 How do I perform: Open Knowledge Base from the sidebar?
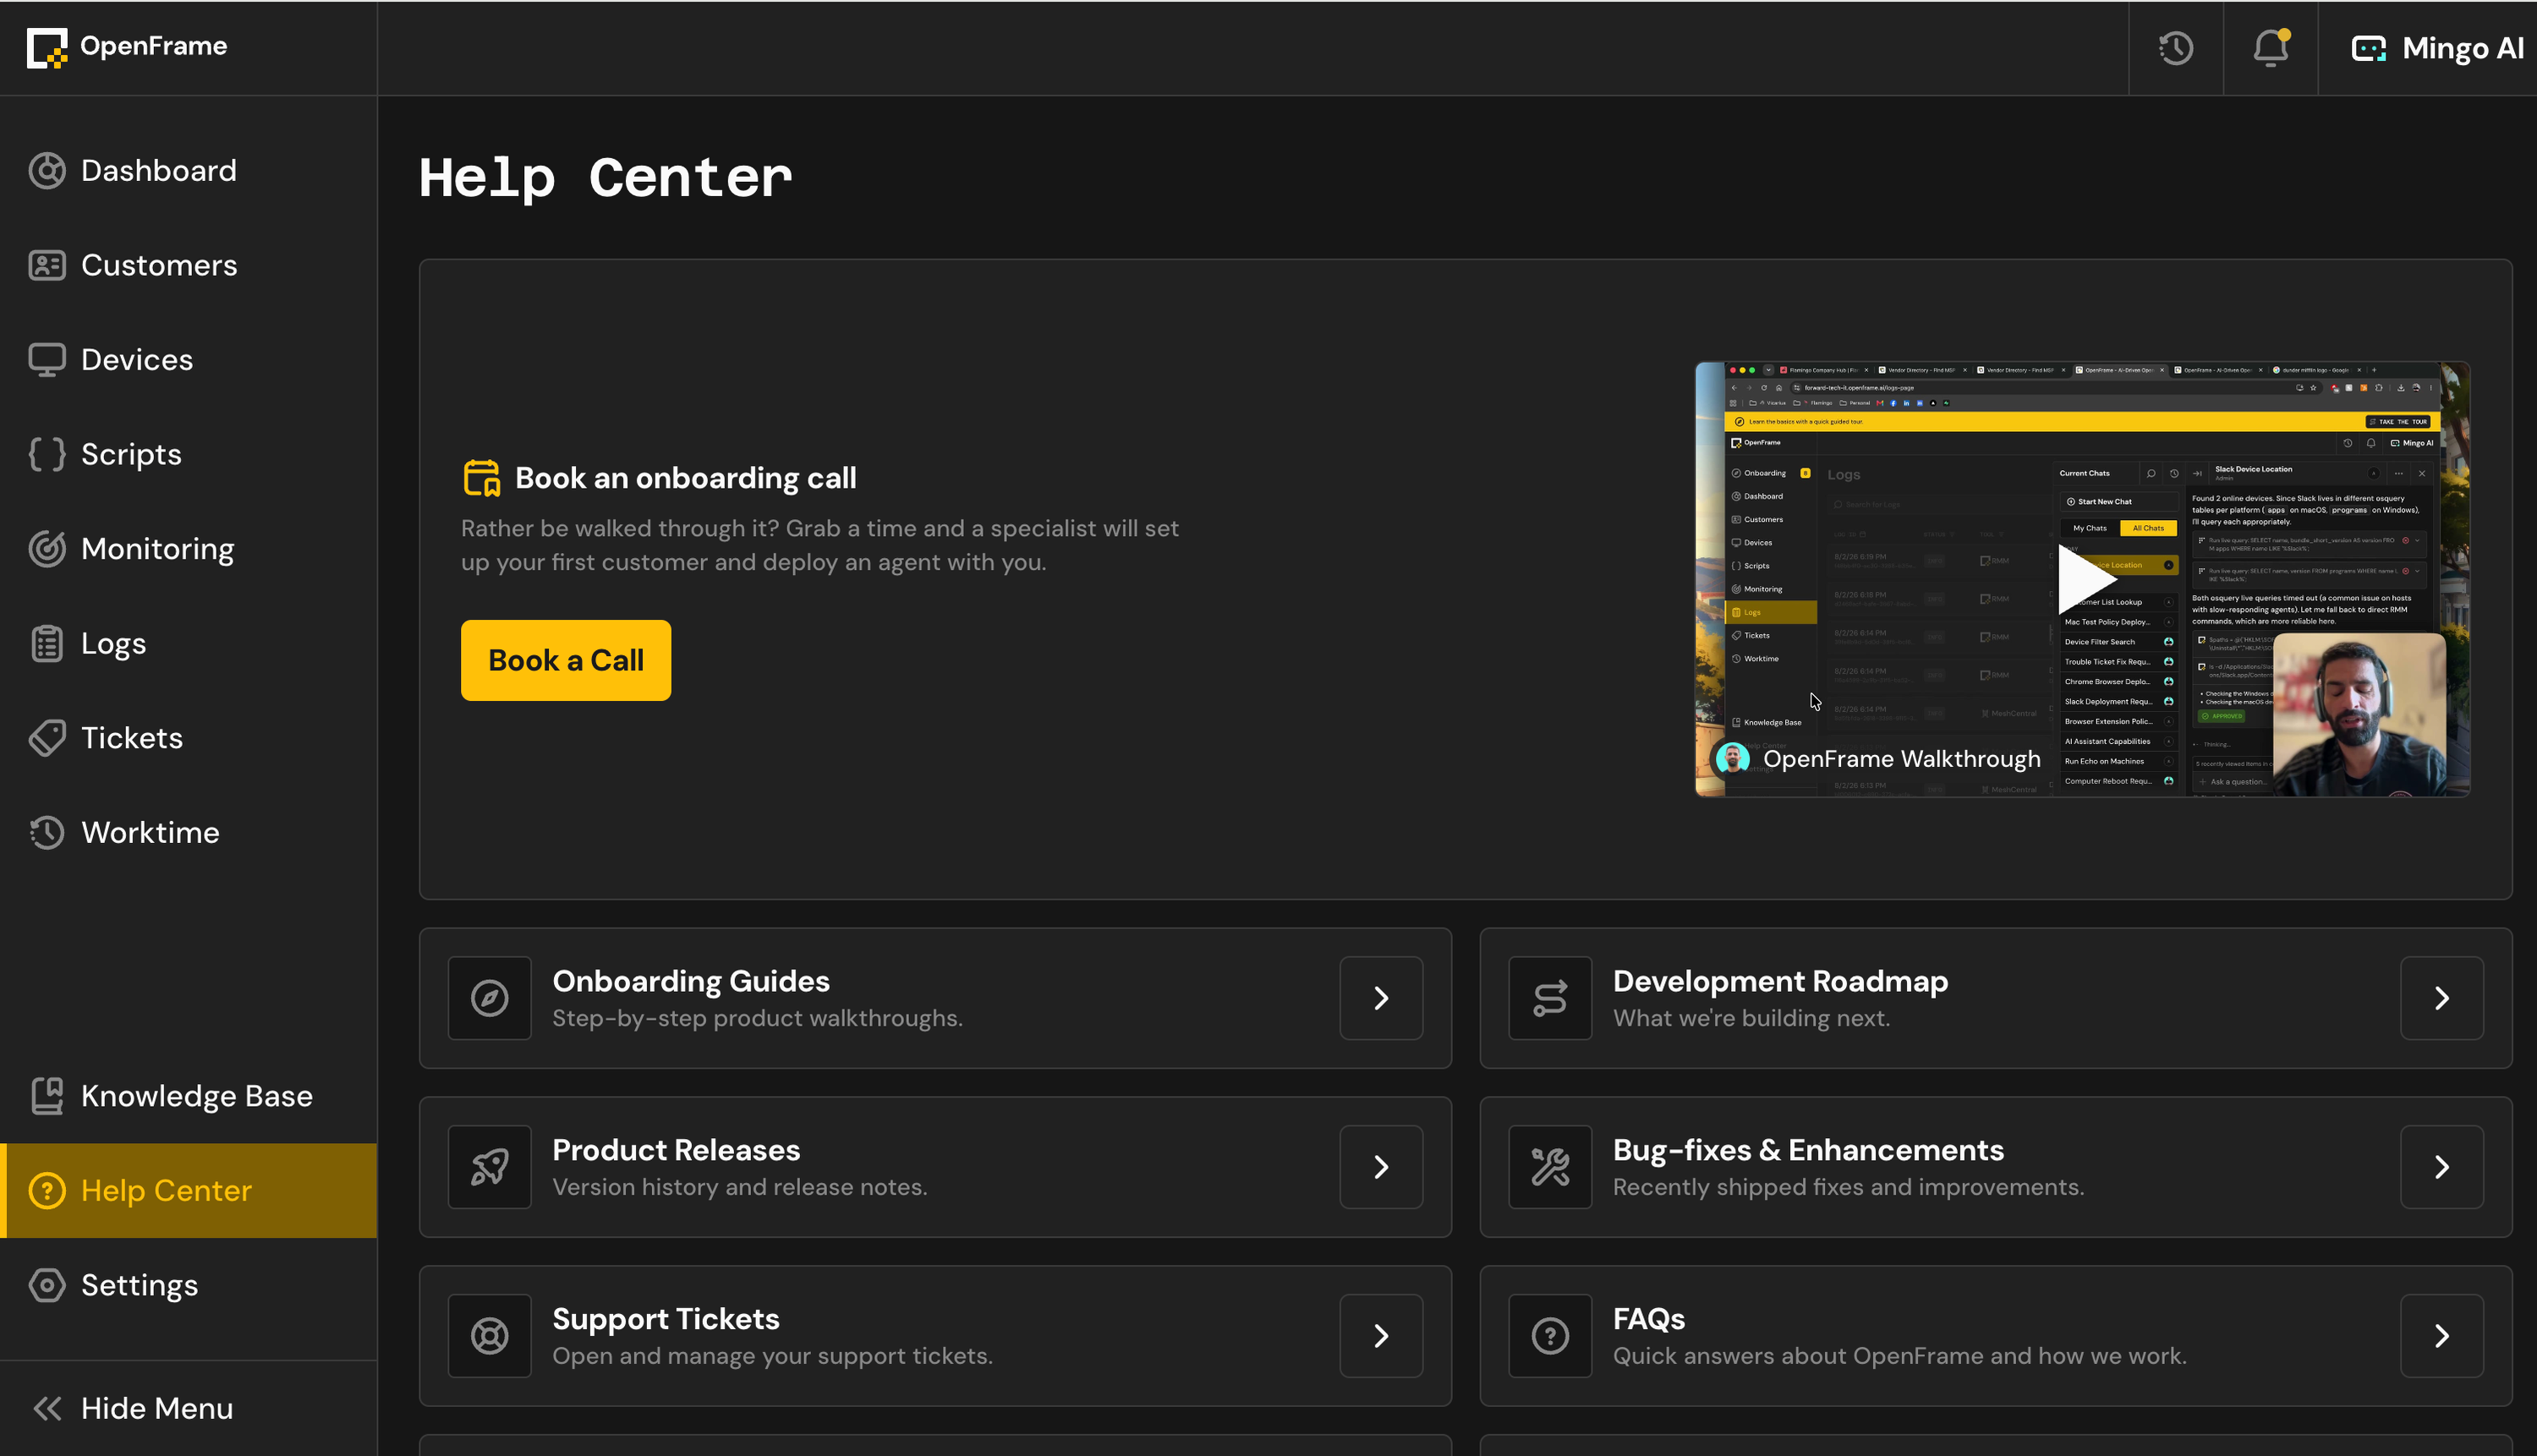tap(189, 1096)
